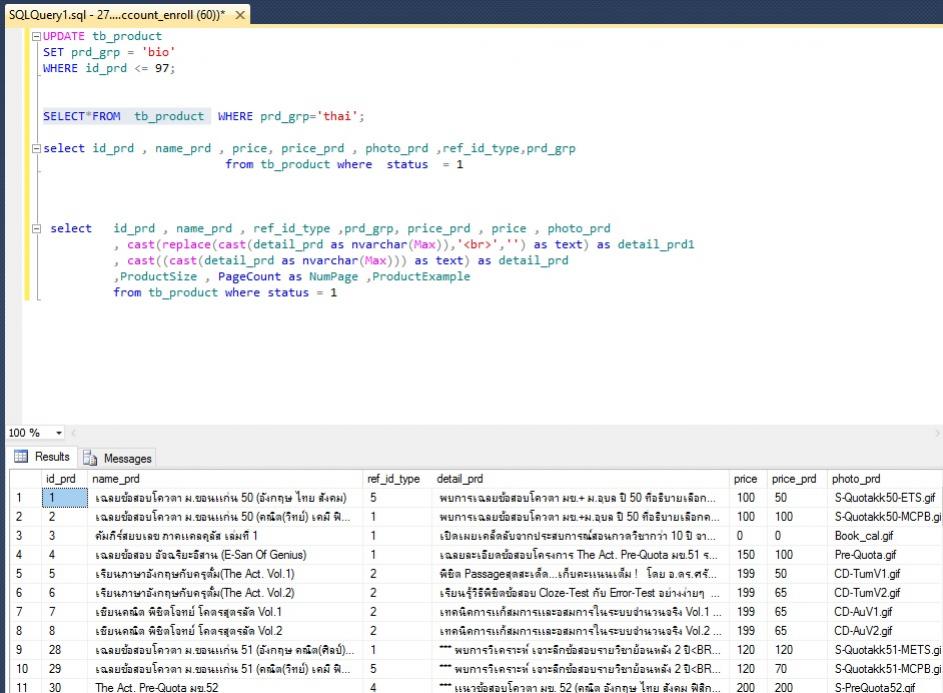
Task: Click the editor's horizontal scrollbar right arrow
Action: click(x=935, y=433)
